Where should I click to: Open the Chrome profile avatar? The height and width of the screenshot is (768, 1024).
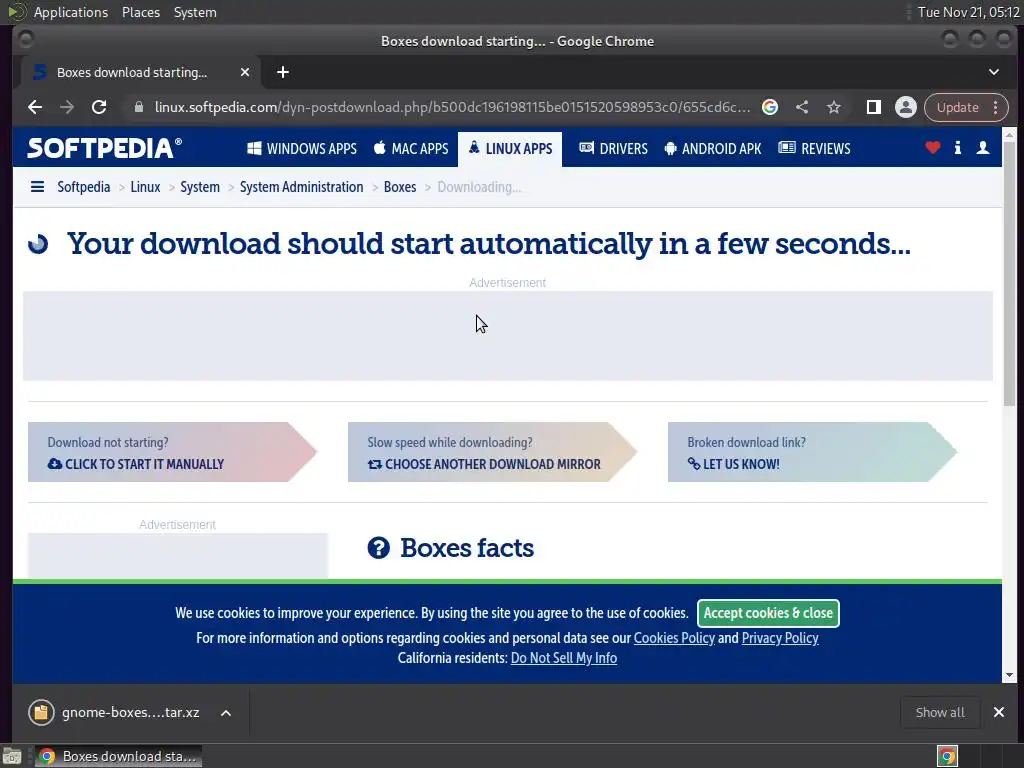(x=906, y=107)
